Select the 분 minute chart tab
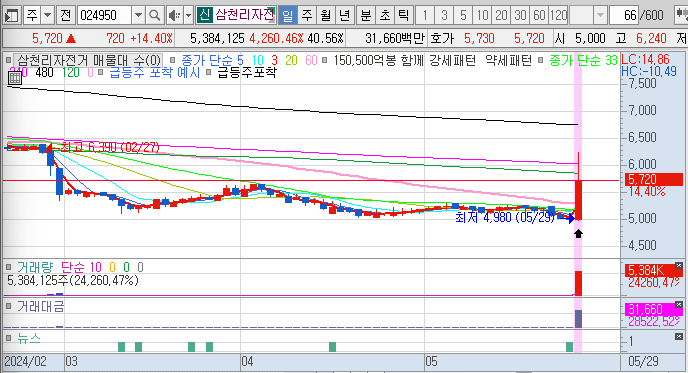 [x=366, y=16]
